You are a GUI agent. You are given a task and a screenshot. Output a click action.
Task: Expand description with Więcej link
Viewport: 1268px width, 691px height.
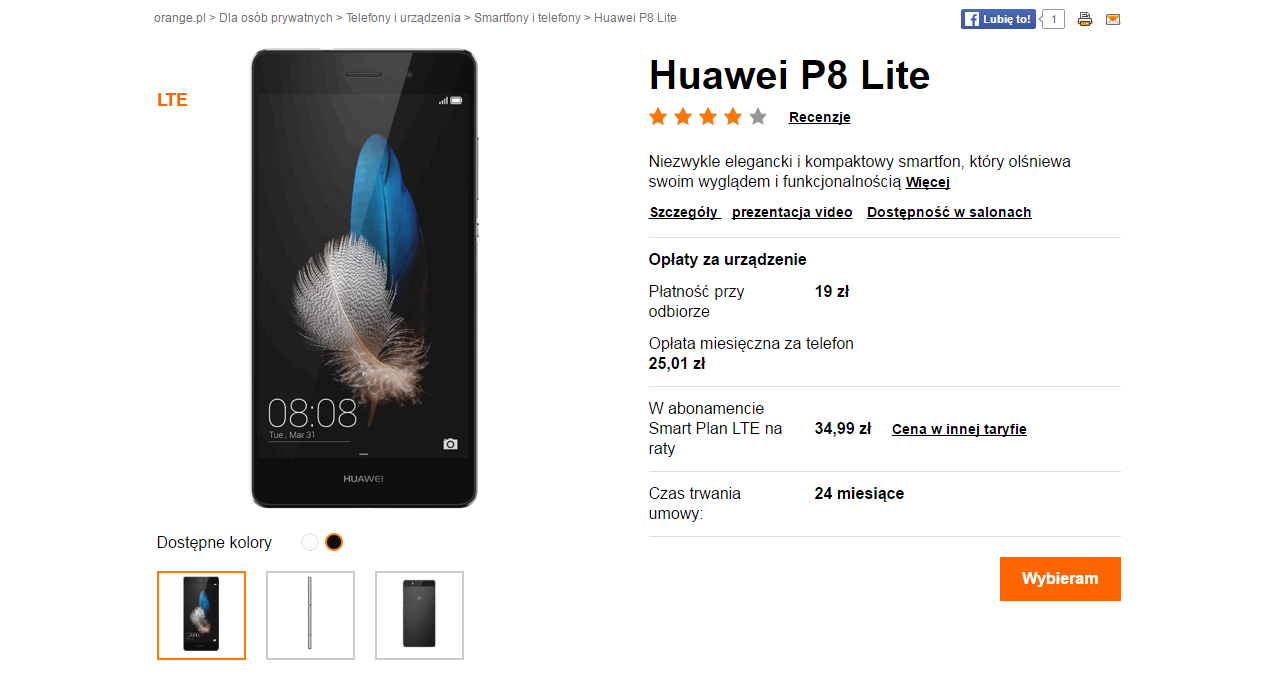(928, 183)
